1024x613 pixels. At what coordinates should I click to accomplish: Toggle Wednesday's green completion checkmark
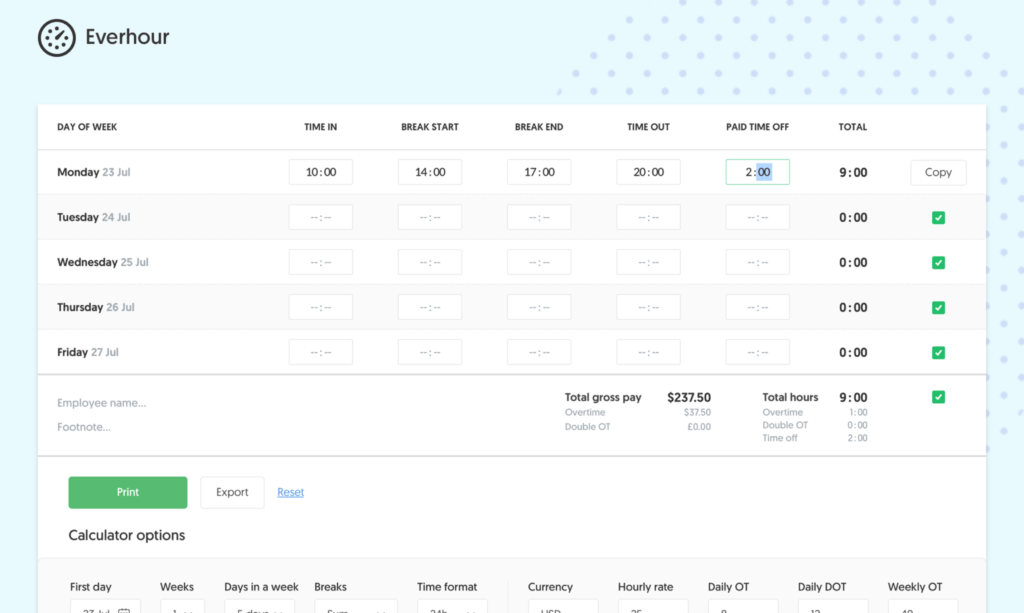pos(938,262)
